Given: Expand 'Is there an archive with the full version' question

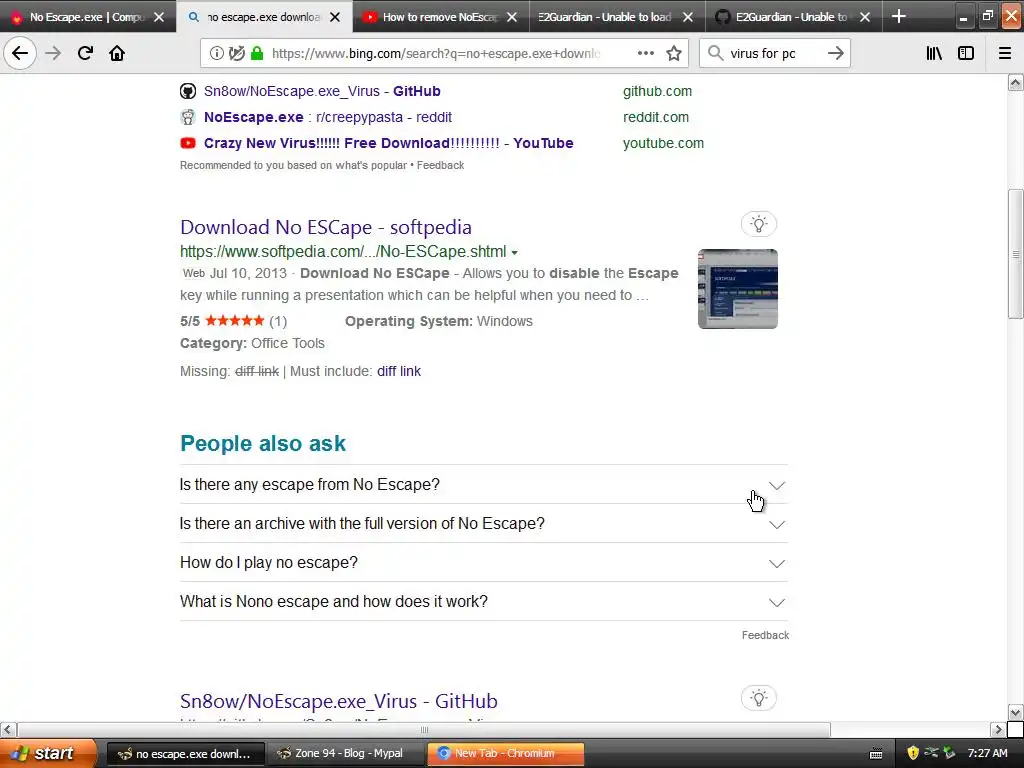Looking at the screenshot, I should [483, 524].
